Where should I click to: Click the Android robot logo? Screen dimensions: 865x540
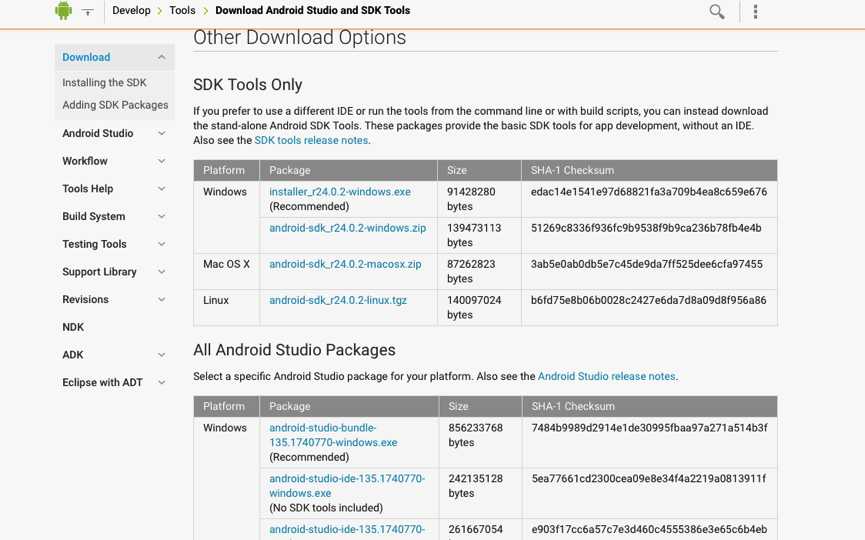pos(63,10)
